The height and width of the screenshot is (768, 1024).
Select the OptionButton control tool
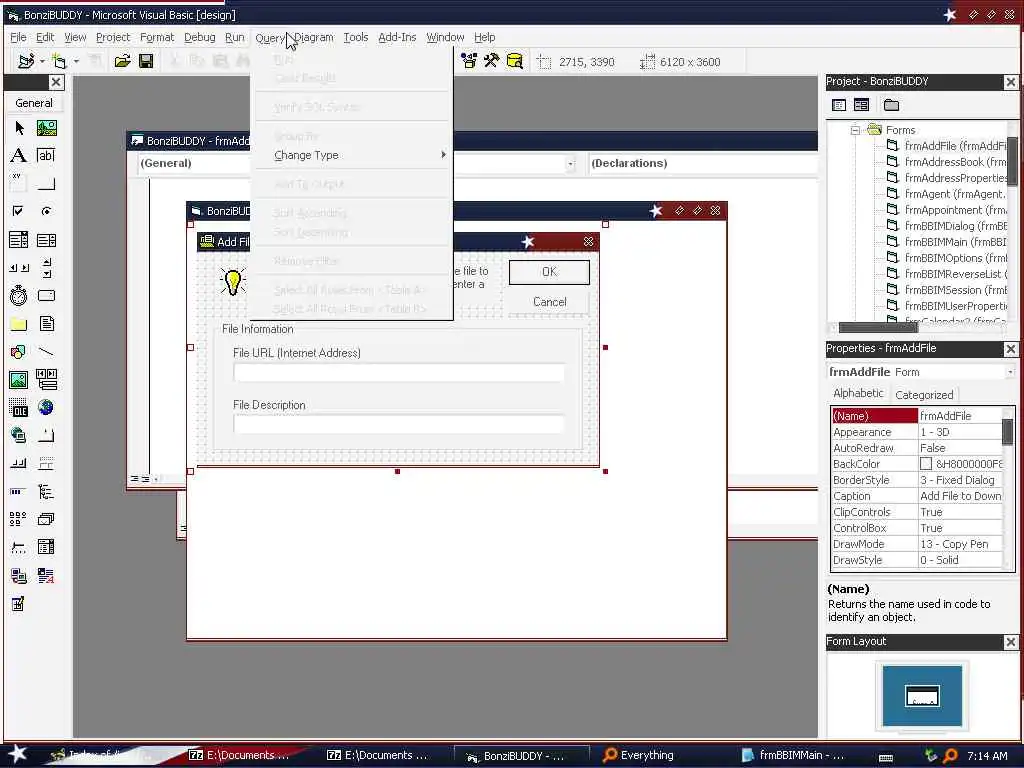pyautogui.click(x=46, y=211)
